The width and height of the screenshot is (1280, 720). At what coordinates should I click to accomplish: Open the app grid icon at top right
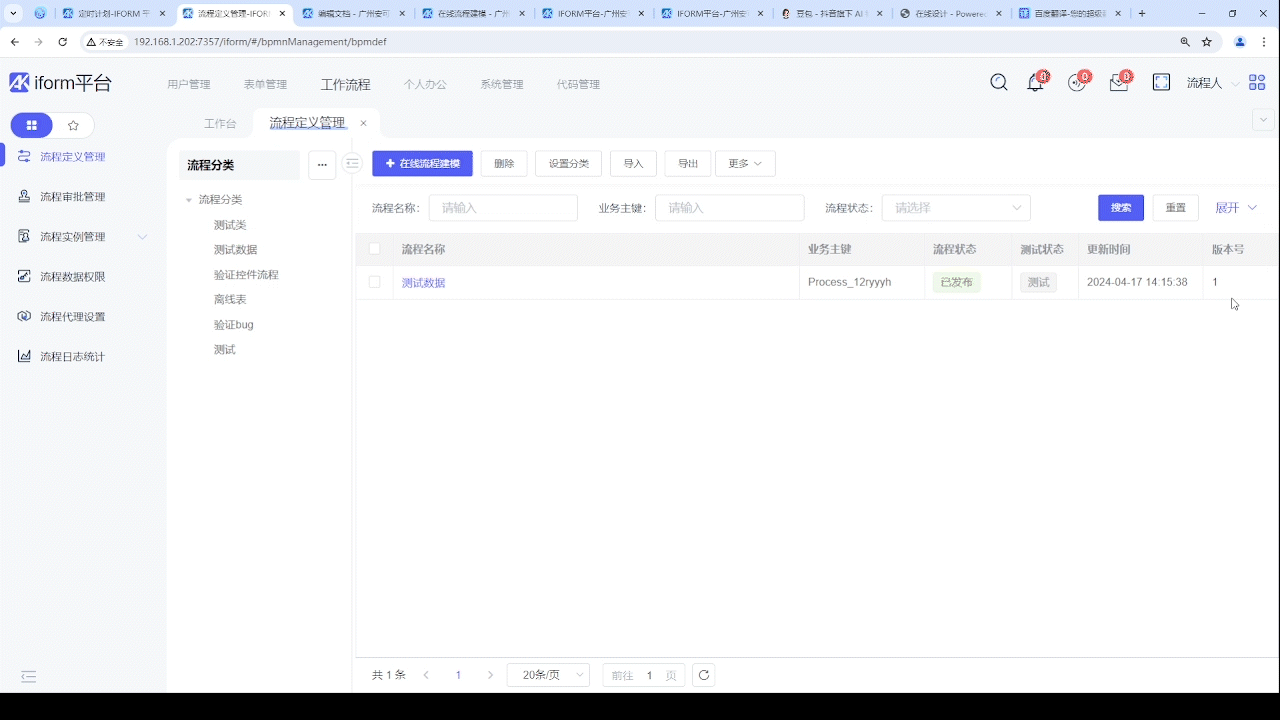pyautogui.click(x=1257, y=83)
